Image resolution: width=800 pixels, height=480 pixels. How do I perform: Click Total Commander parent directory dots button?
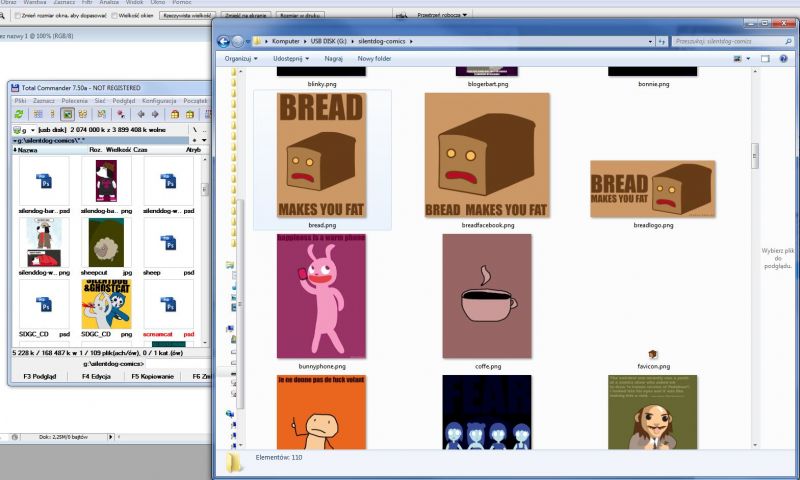204,131
